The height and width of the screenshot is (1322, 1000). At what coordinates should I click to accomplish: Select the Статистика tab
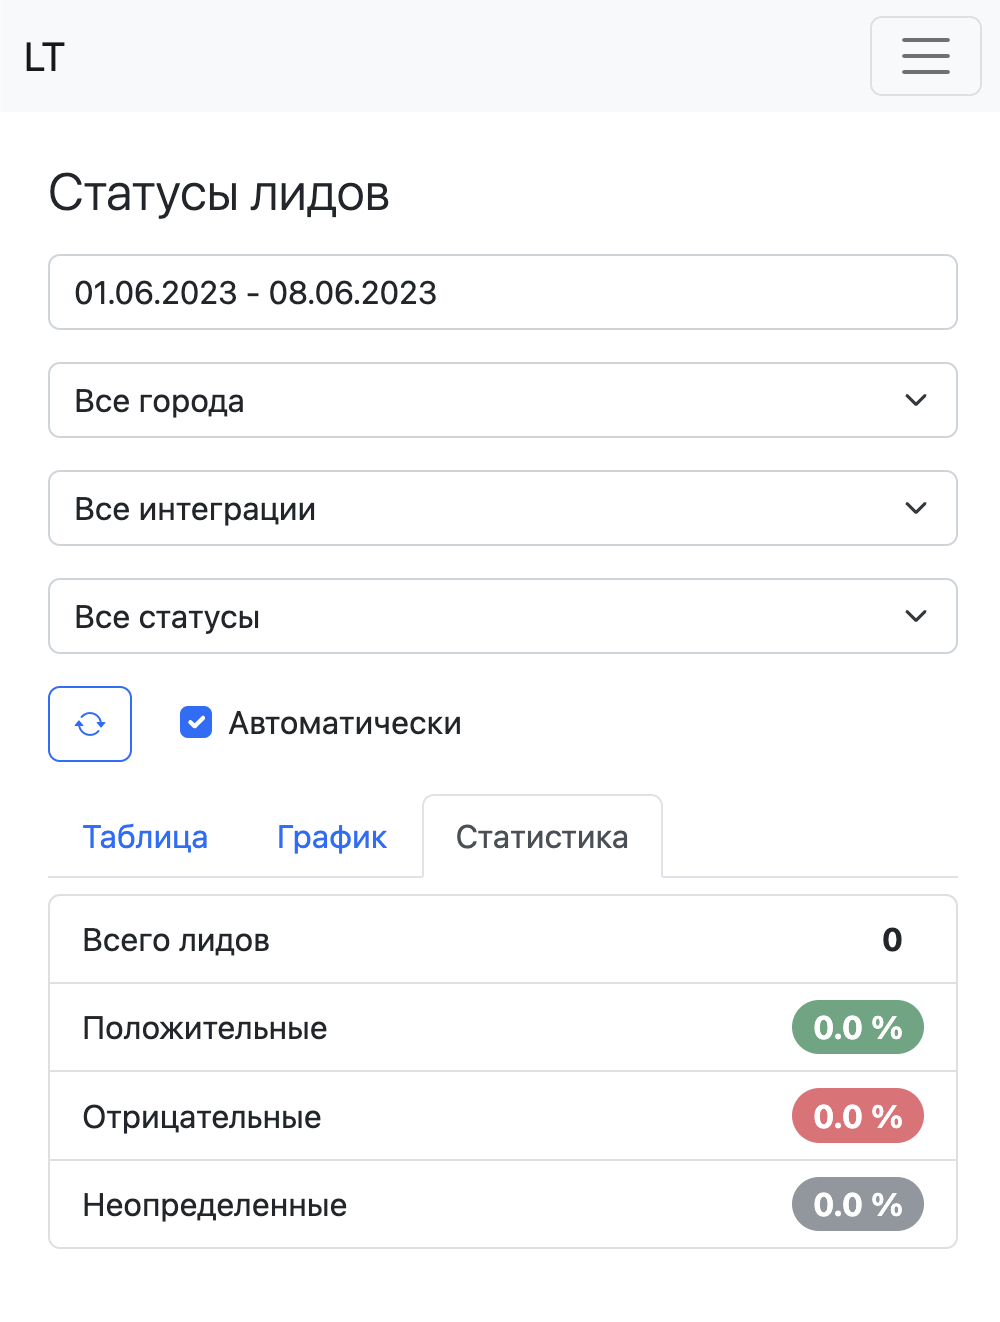542,837
